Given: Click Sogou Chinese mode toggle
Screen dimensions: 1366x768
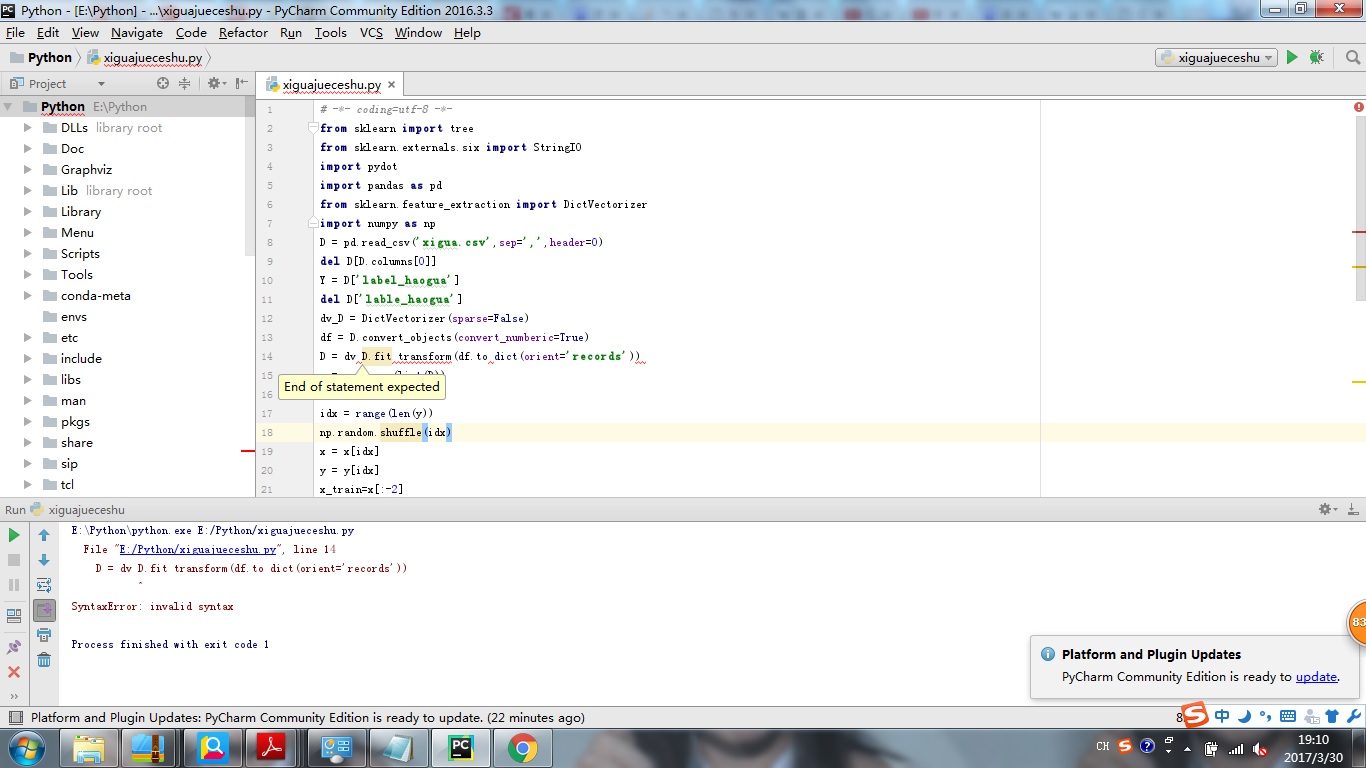Looking at the screenshot, I should pos(1222,716).
